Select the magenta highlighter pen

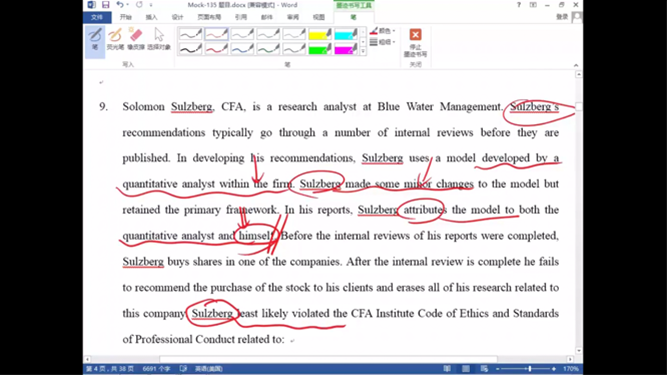[x=346, y=49]
